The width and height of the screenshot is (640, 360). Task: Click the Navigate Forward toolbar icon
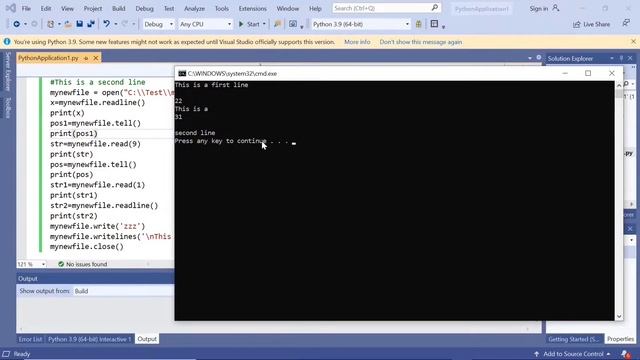pyautogui.click(x=34, y=24)
